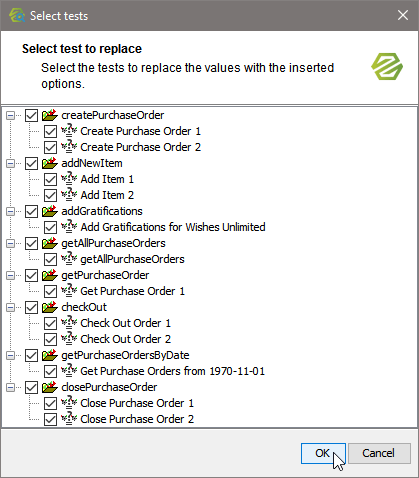Click the addGratifications folder icon
Viewport: 419px width, 478px height.
[x=50, y=211]
